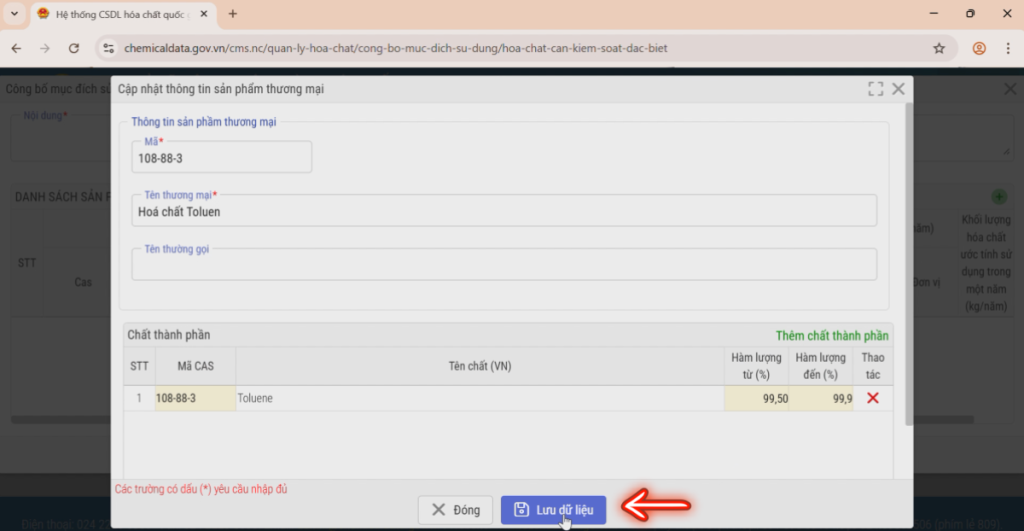Click the Tên thương mại field
1024x531 pixels.
pos(504,211)
